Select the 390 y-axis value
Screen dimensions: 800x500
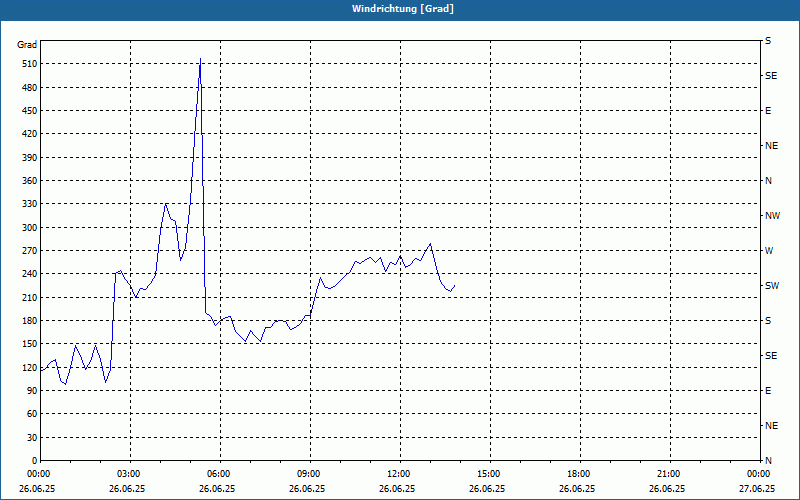coord(30,158)
